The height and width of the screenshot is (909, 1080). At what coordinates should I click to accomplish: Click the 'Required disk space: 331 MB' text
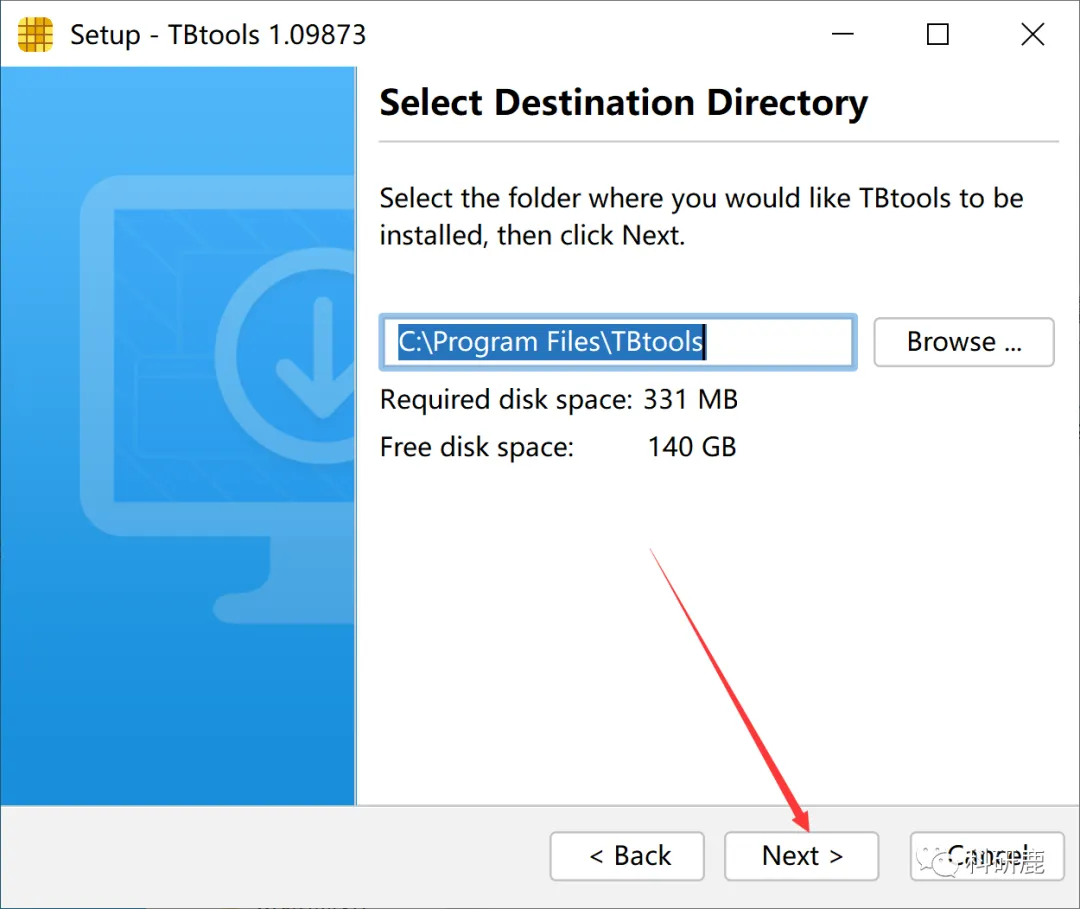pyautogui.click(x=559, y=399)
